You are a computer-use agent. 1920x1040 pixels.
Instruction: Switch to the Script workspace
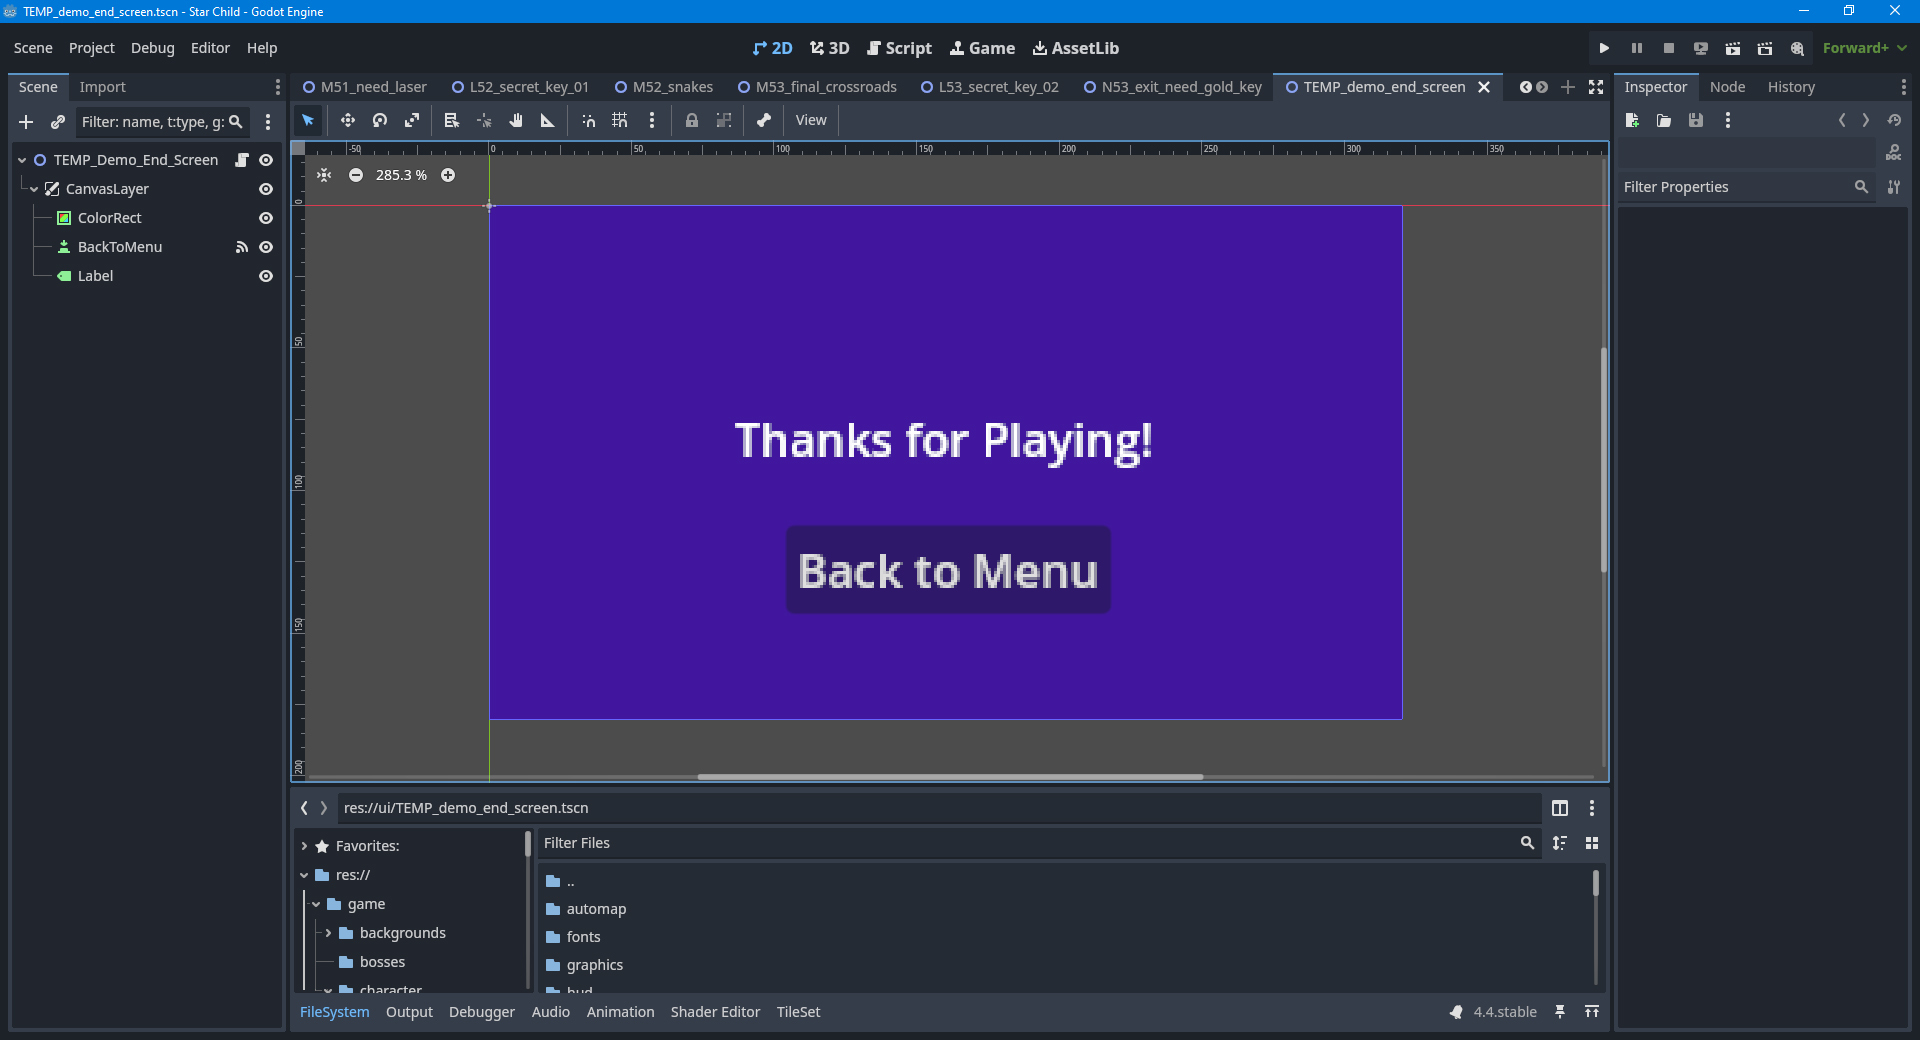(899, 48)
